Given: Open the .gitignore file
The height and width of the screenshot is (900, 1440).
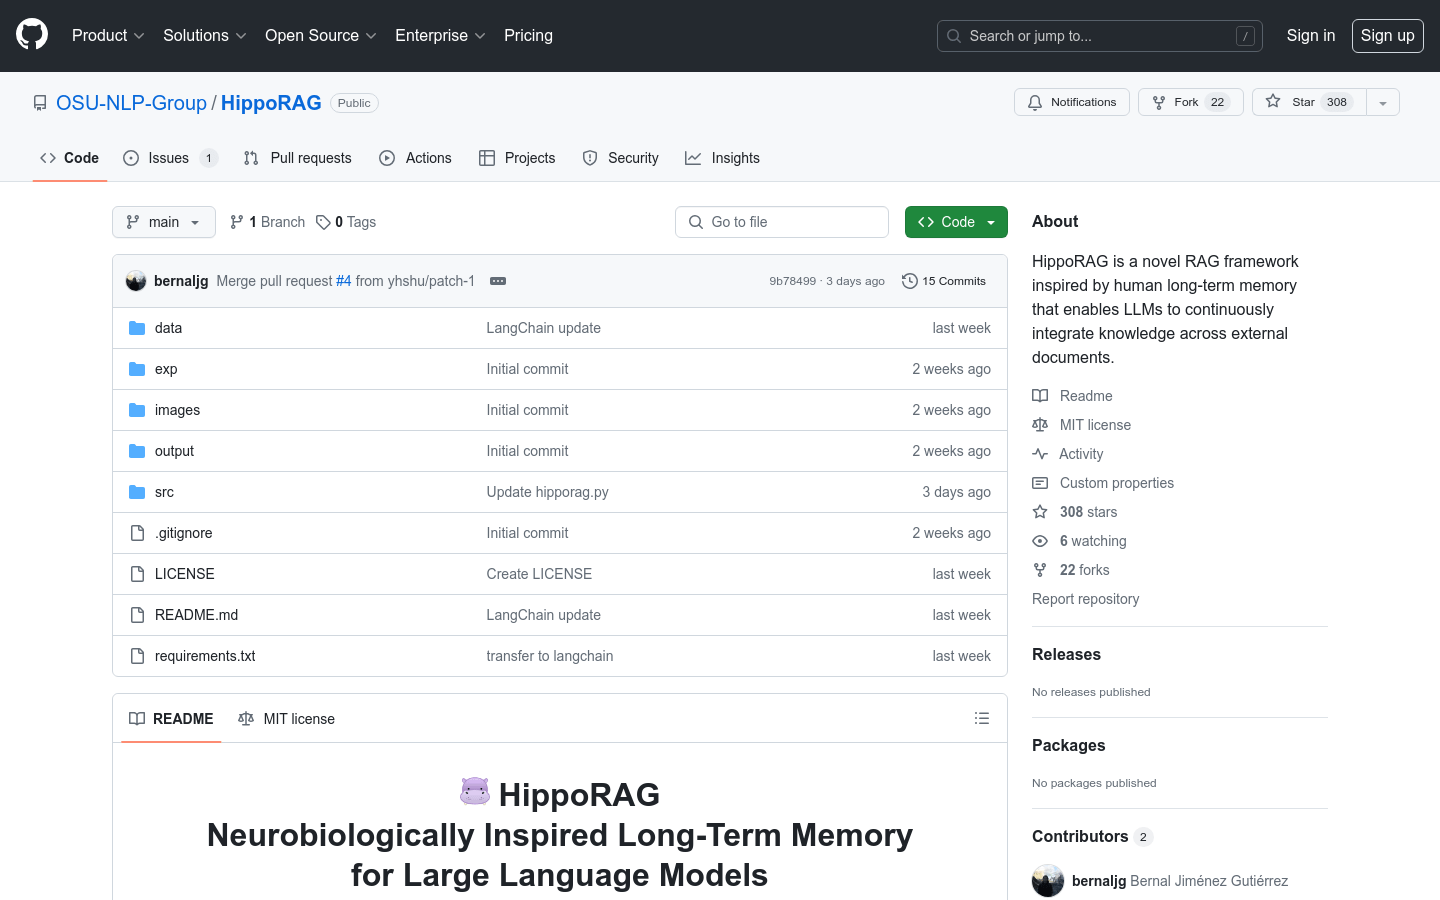Looking at the screenshot, I should [183, 533].
